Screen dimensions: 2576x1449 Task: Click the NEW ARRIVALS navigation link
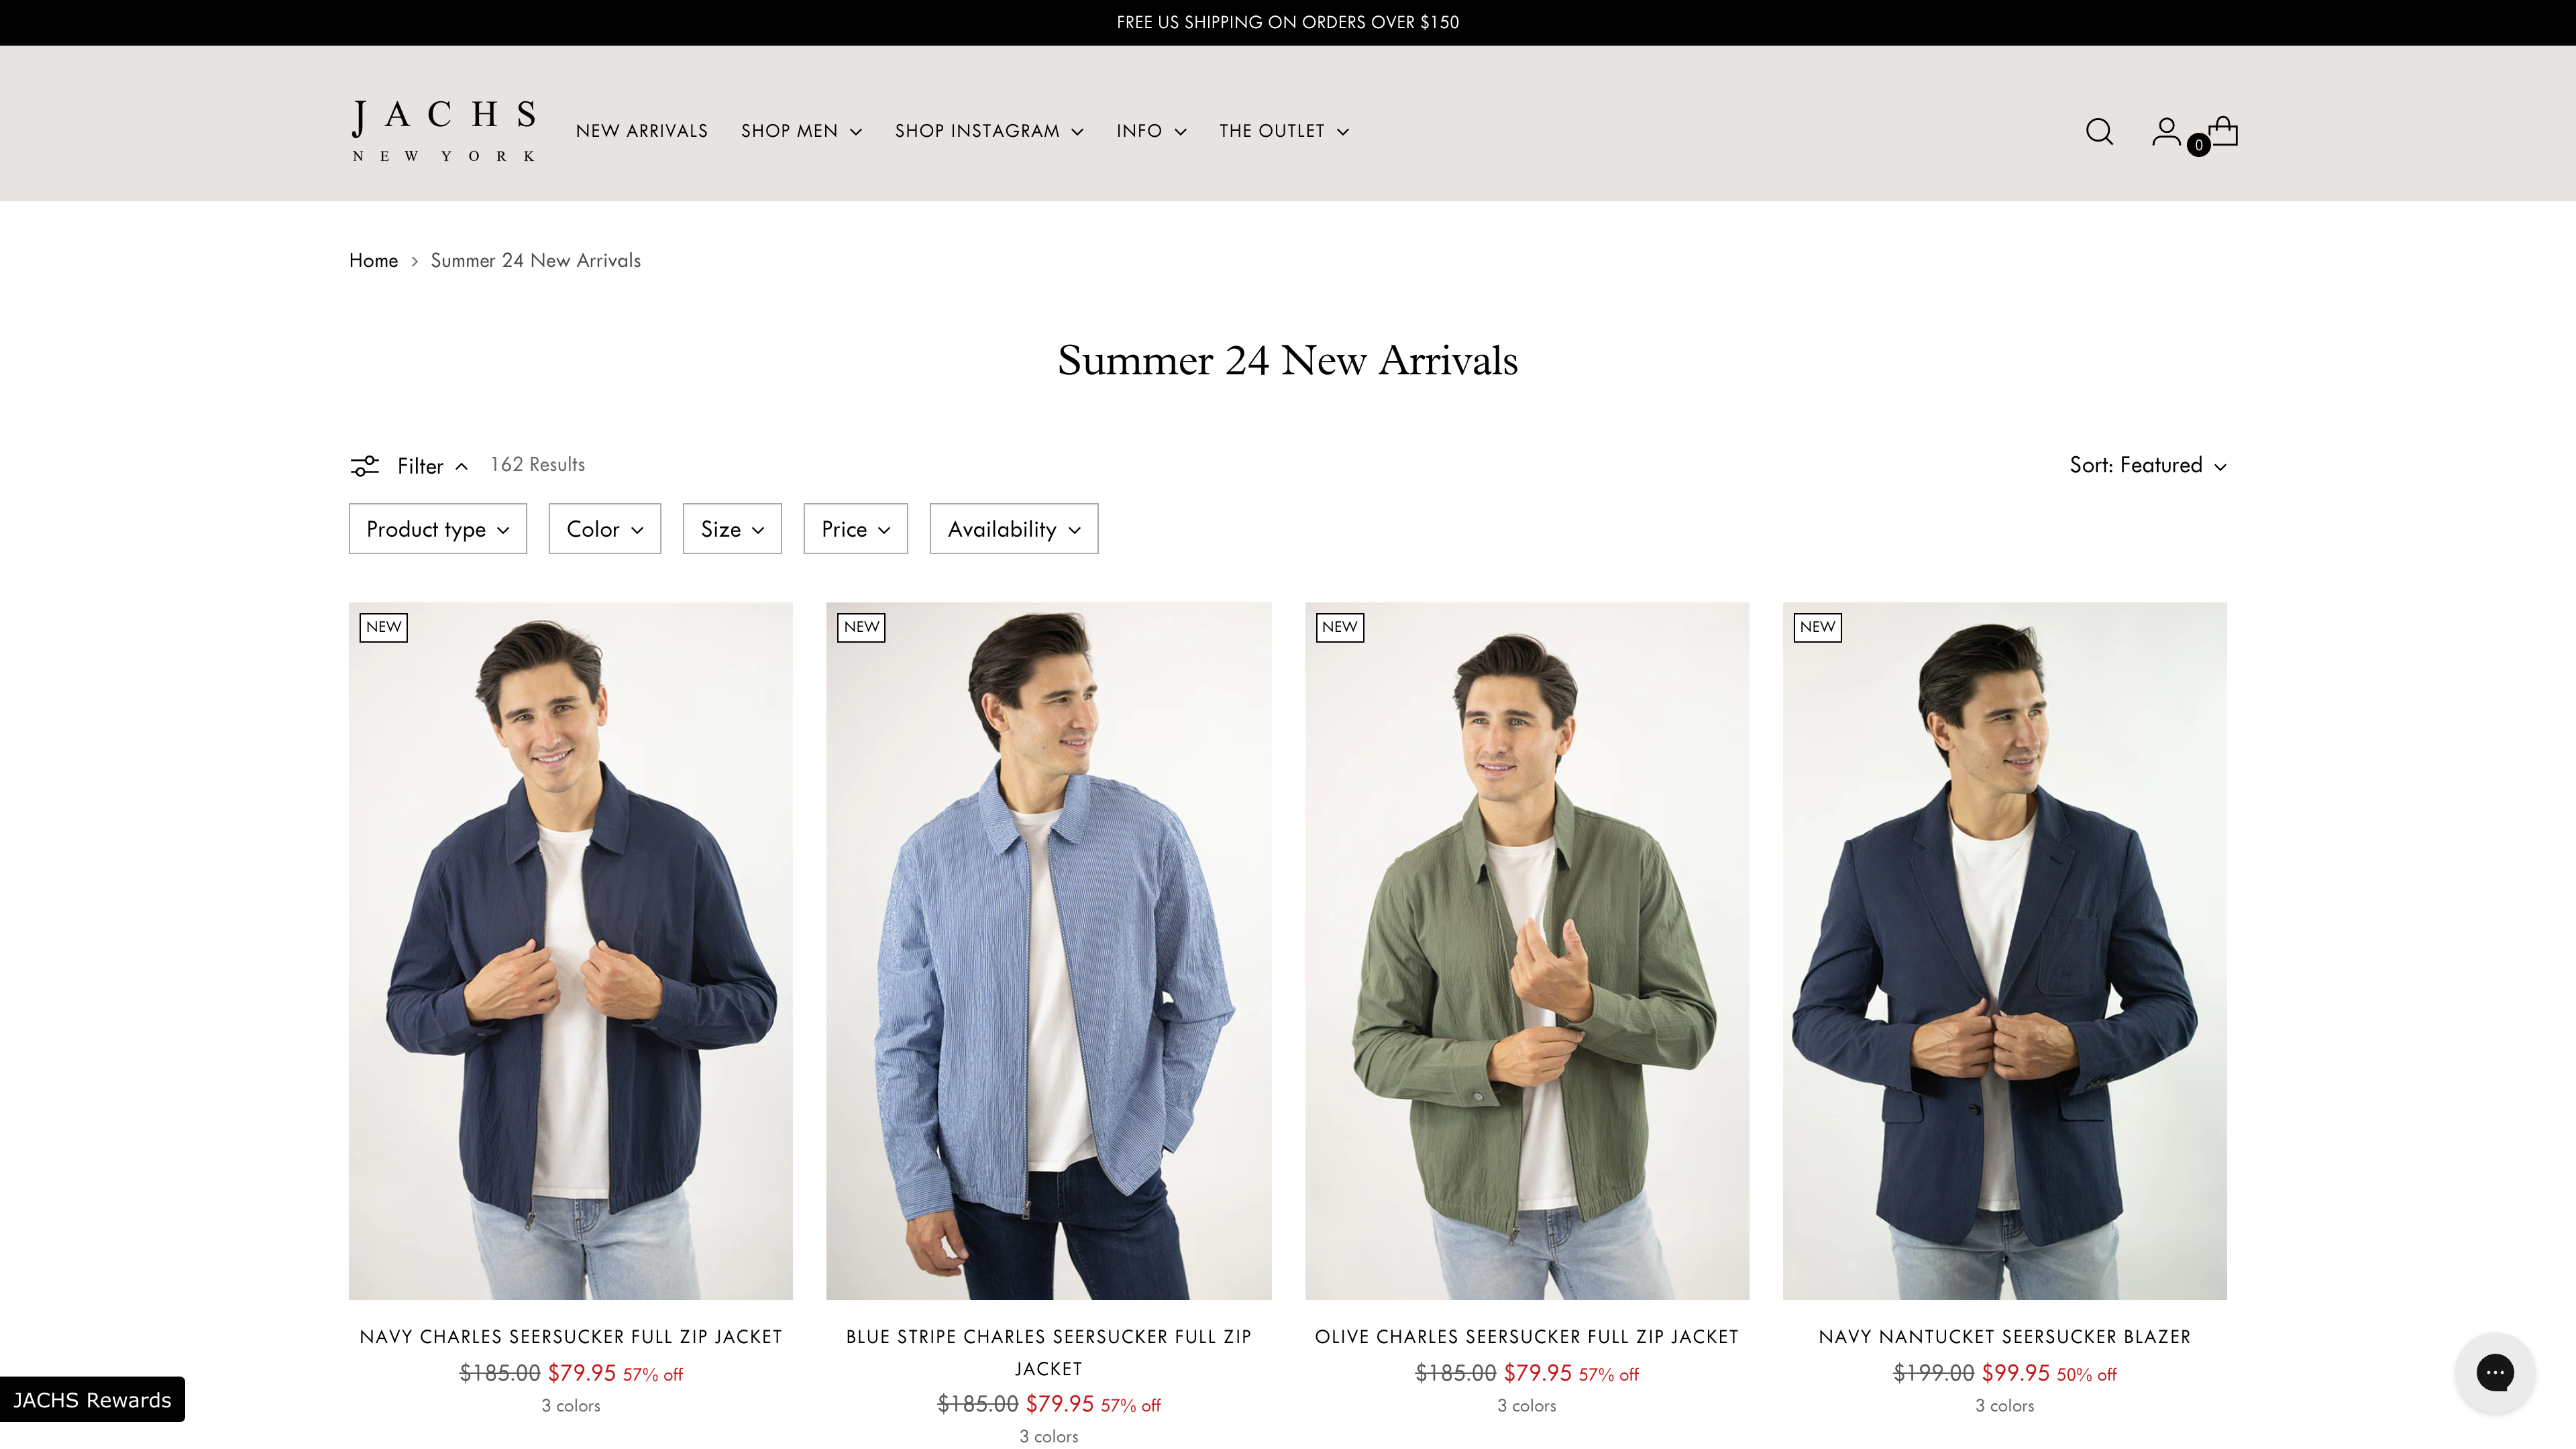pos(642,131)
